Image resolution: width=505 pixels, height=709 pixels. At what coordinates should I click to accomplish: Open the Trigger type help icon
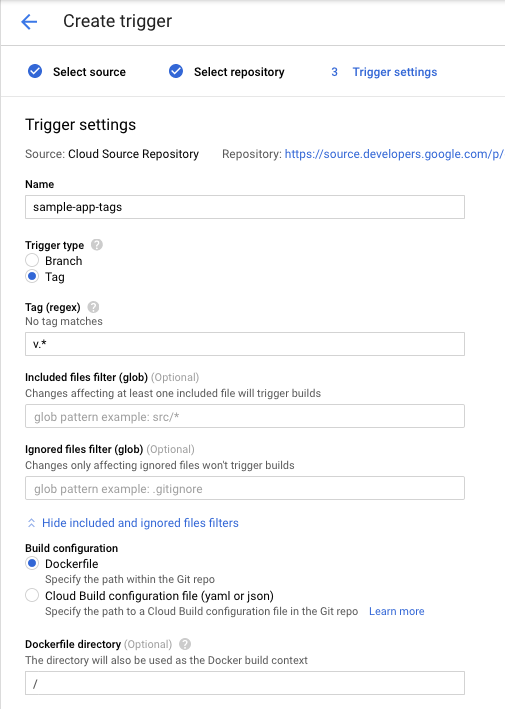[97, 245]
